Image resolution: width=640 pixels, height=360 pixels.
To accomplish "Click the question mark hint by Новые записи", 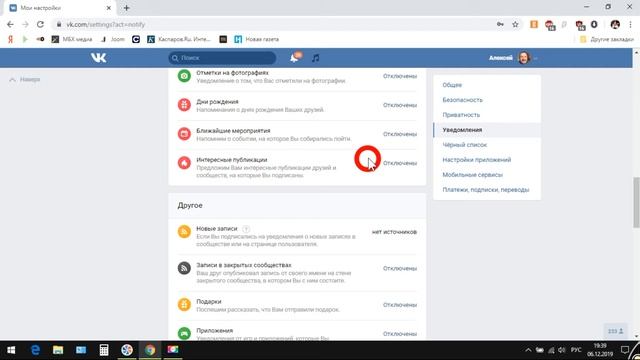I will (246, 229).
